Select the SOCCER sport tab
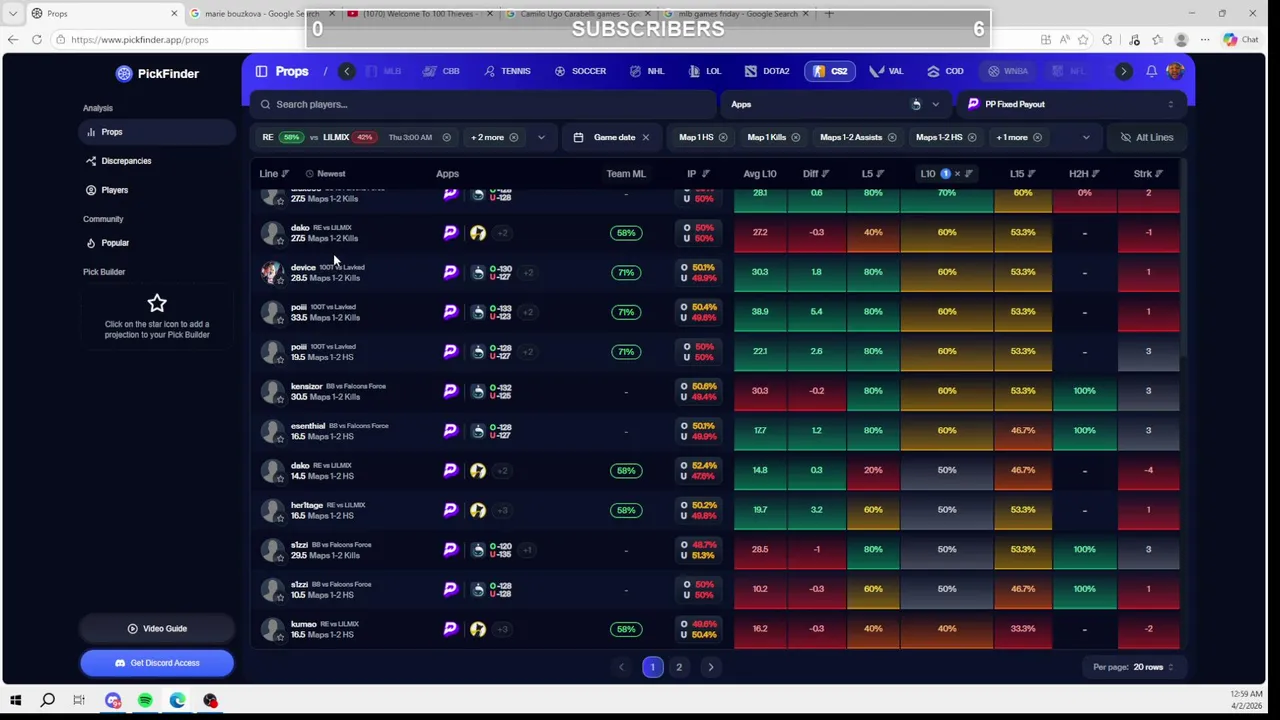The image size is (1280, 720). tap(580, 71)
